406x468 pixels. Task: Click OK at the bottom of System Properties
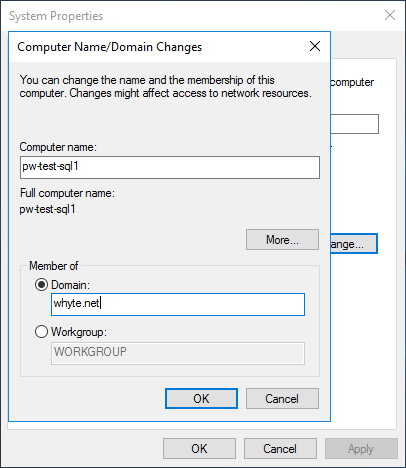click(x=199, y=449)
